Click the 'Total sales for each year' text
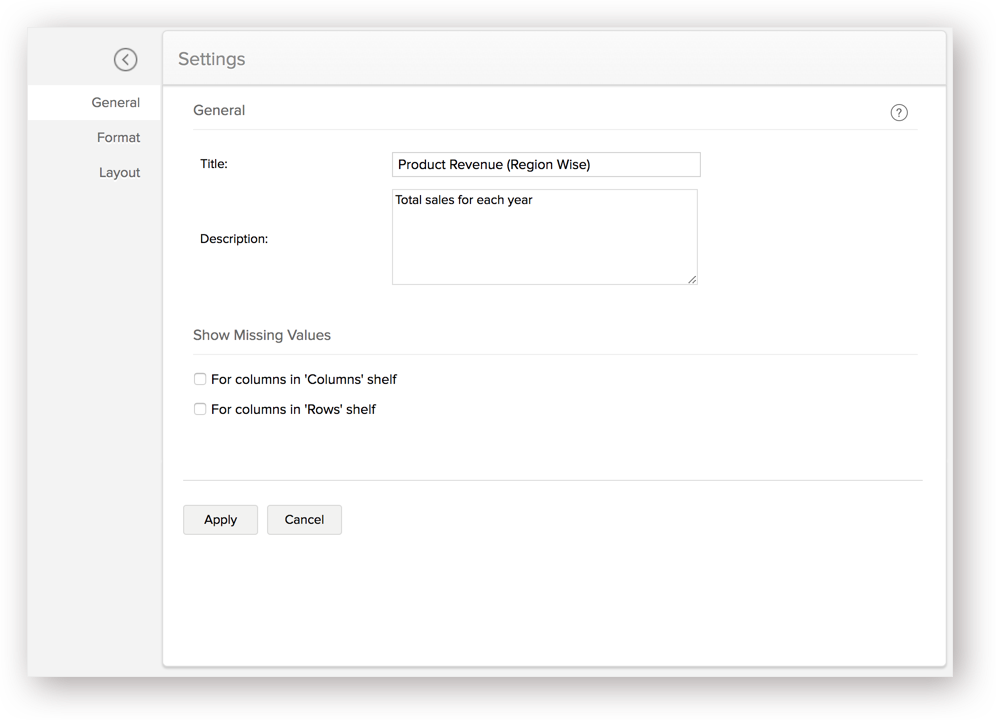 pyautogui.click(x=464, y=200)
